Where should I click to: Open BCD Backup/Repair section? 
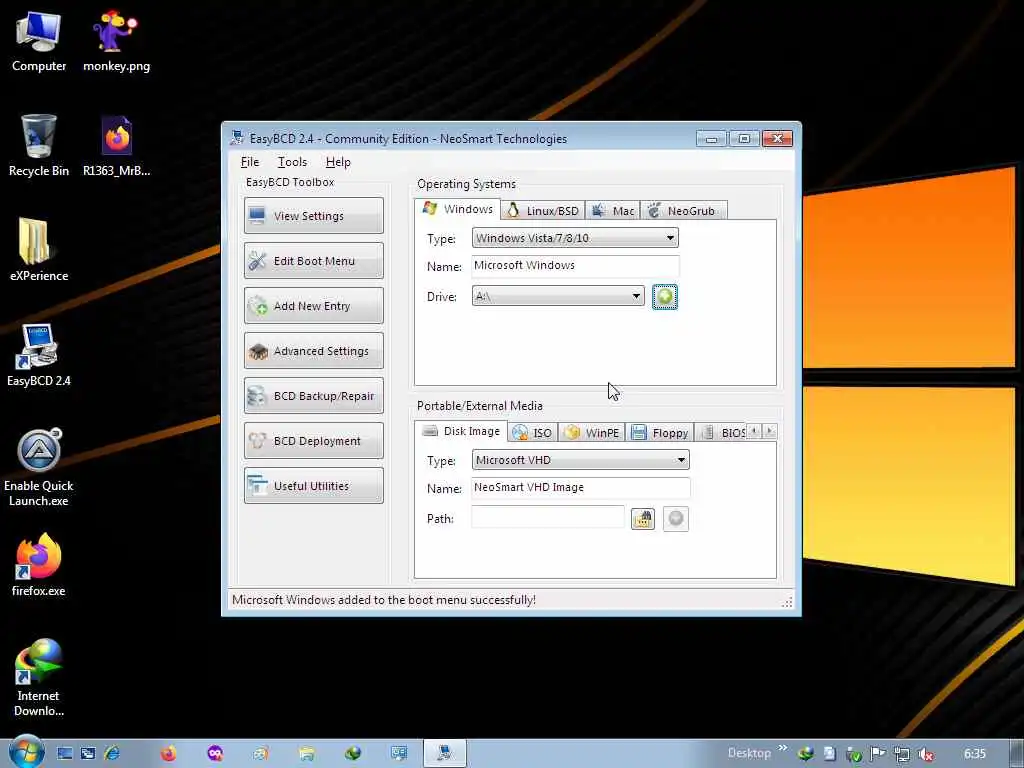point(313,396)
